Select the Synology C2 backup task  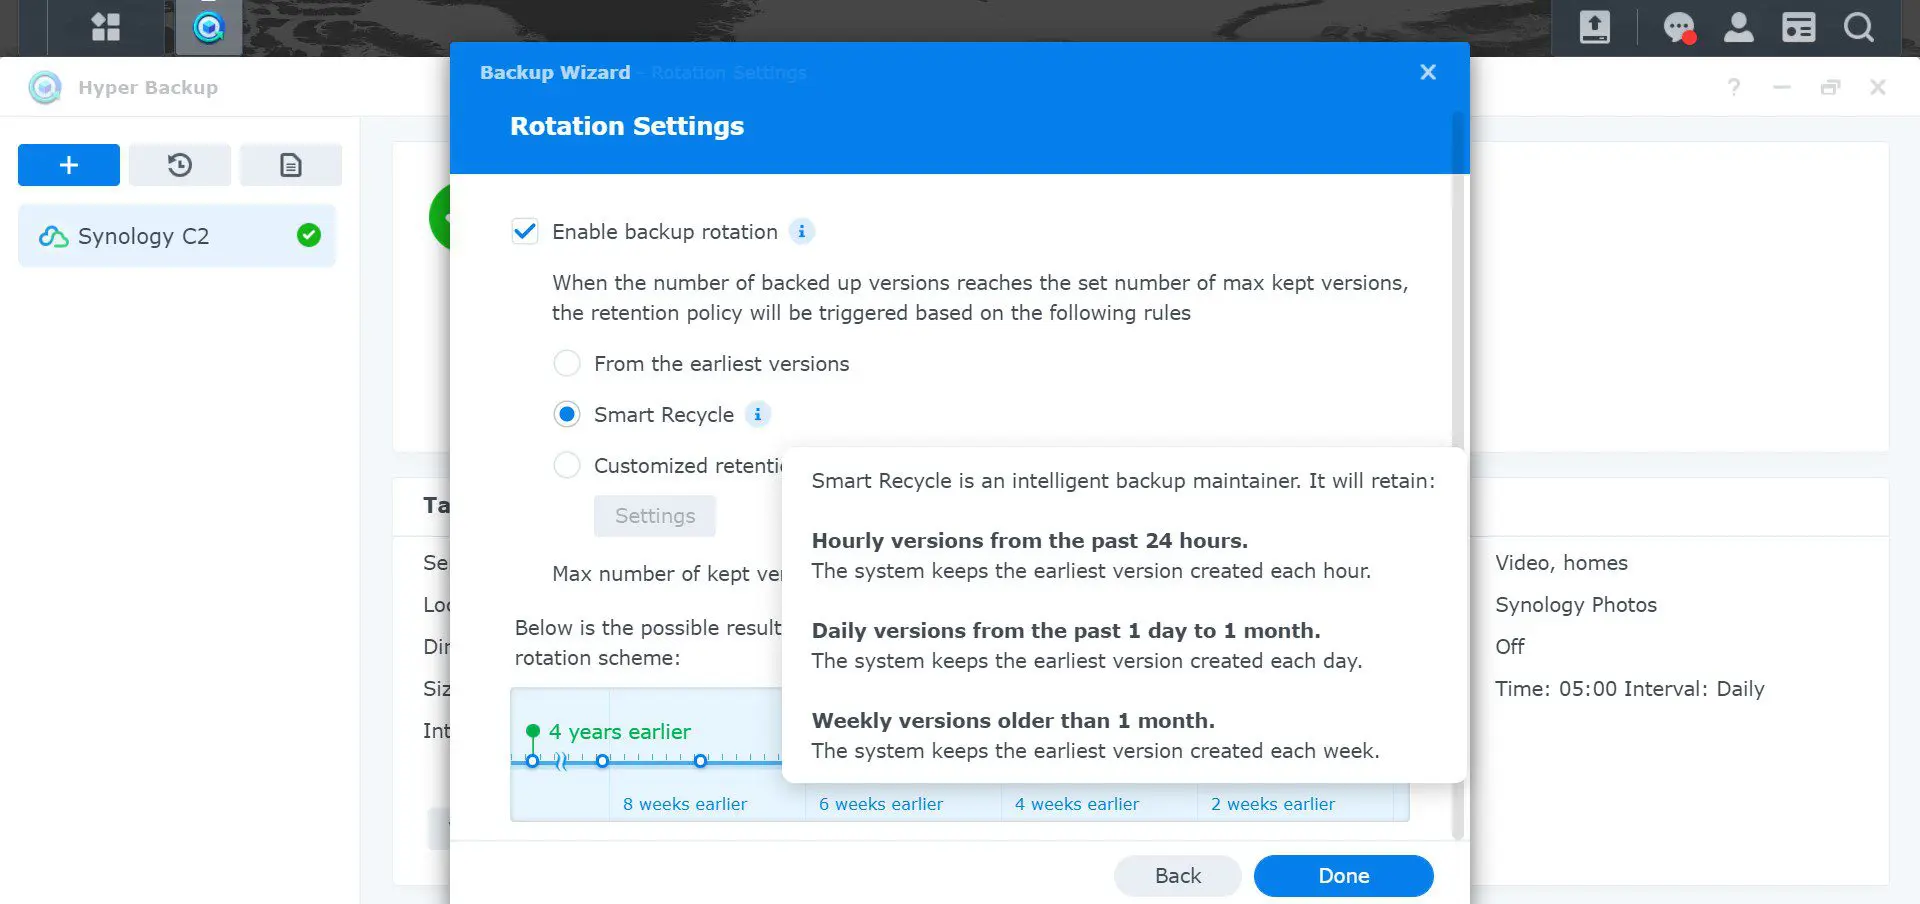[x=177, y=236]
